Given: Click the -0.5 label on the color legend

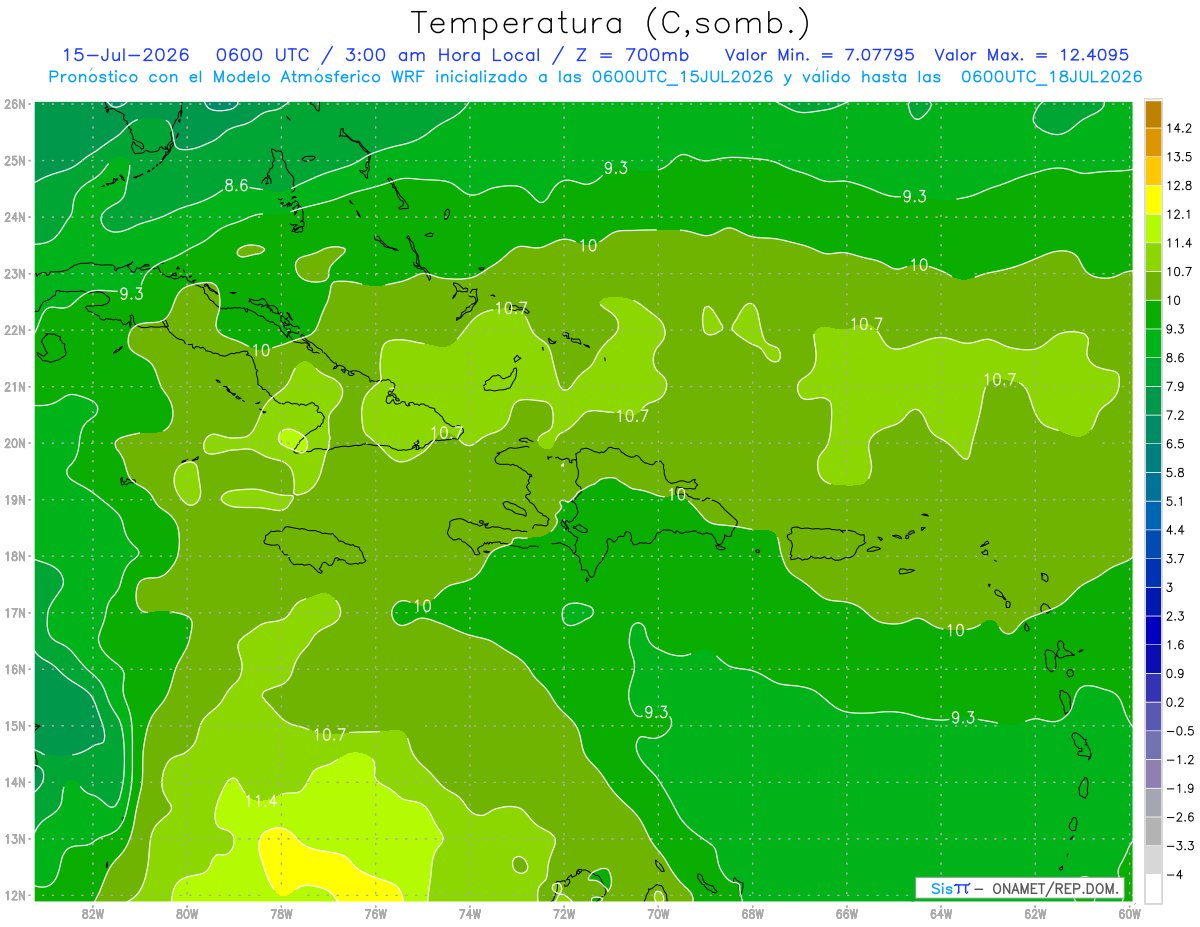Looking at the screenshot, I should tap(1179, 730).
